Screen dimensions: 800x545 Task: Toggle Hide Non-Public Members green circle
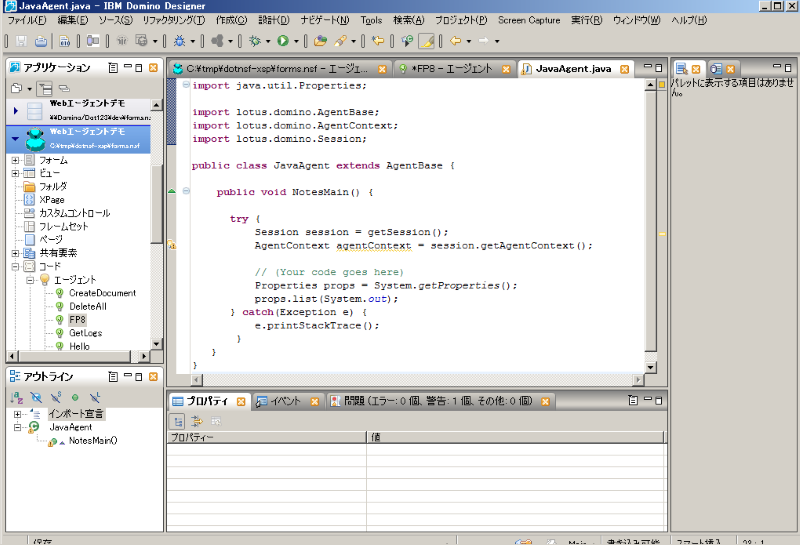click(75, 397)
